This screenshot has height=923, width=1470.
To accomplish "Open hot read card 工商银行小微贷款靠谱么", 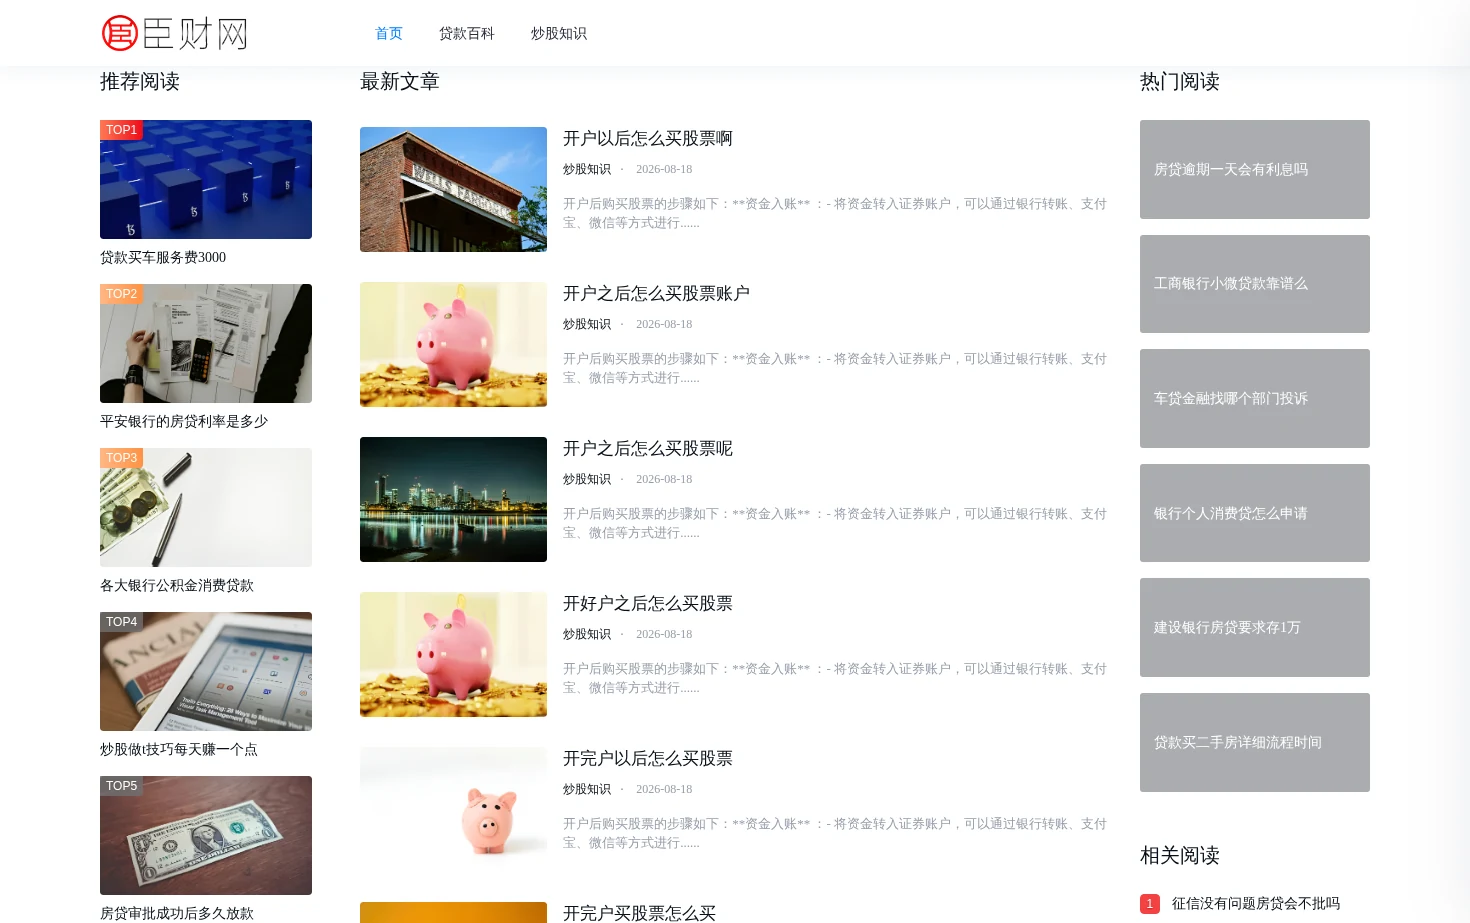I will pos(1255,284).
